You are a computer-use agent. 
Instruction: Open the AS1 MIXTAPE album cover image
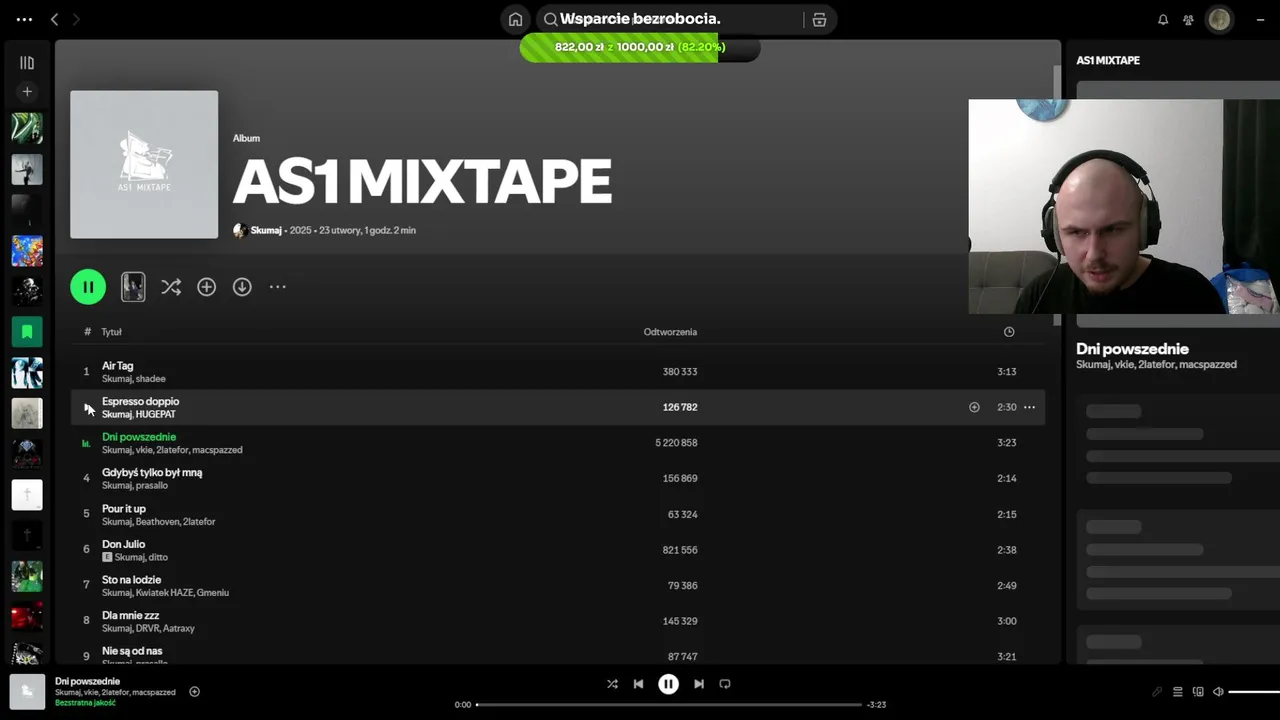tap(144, 165)
